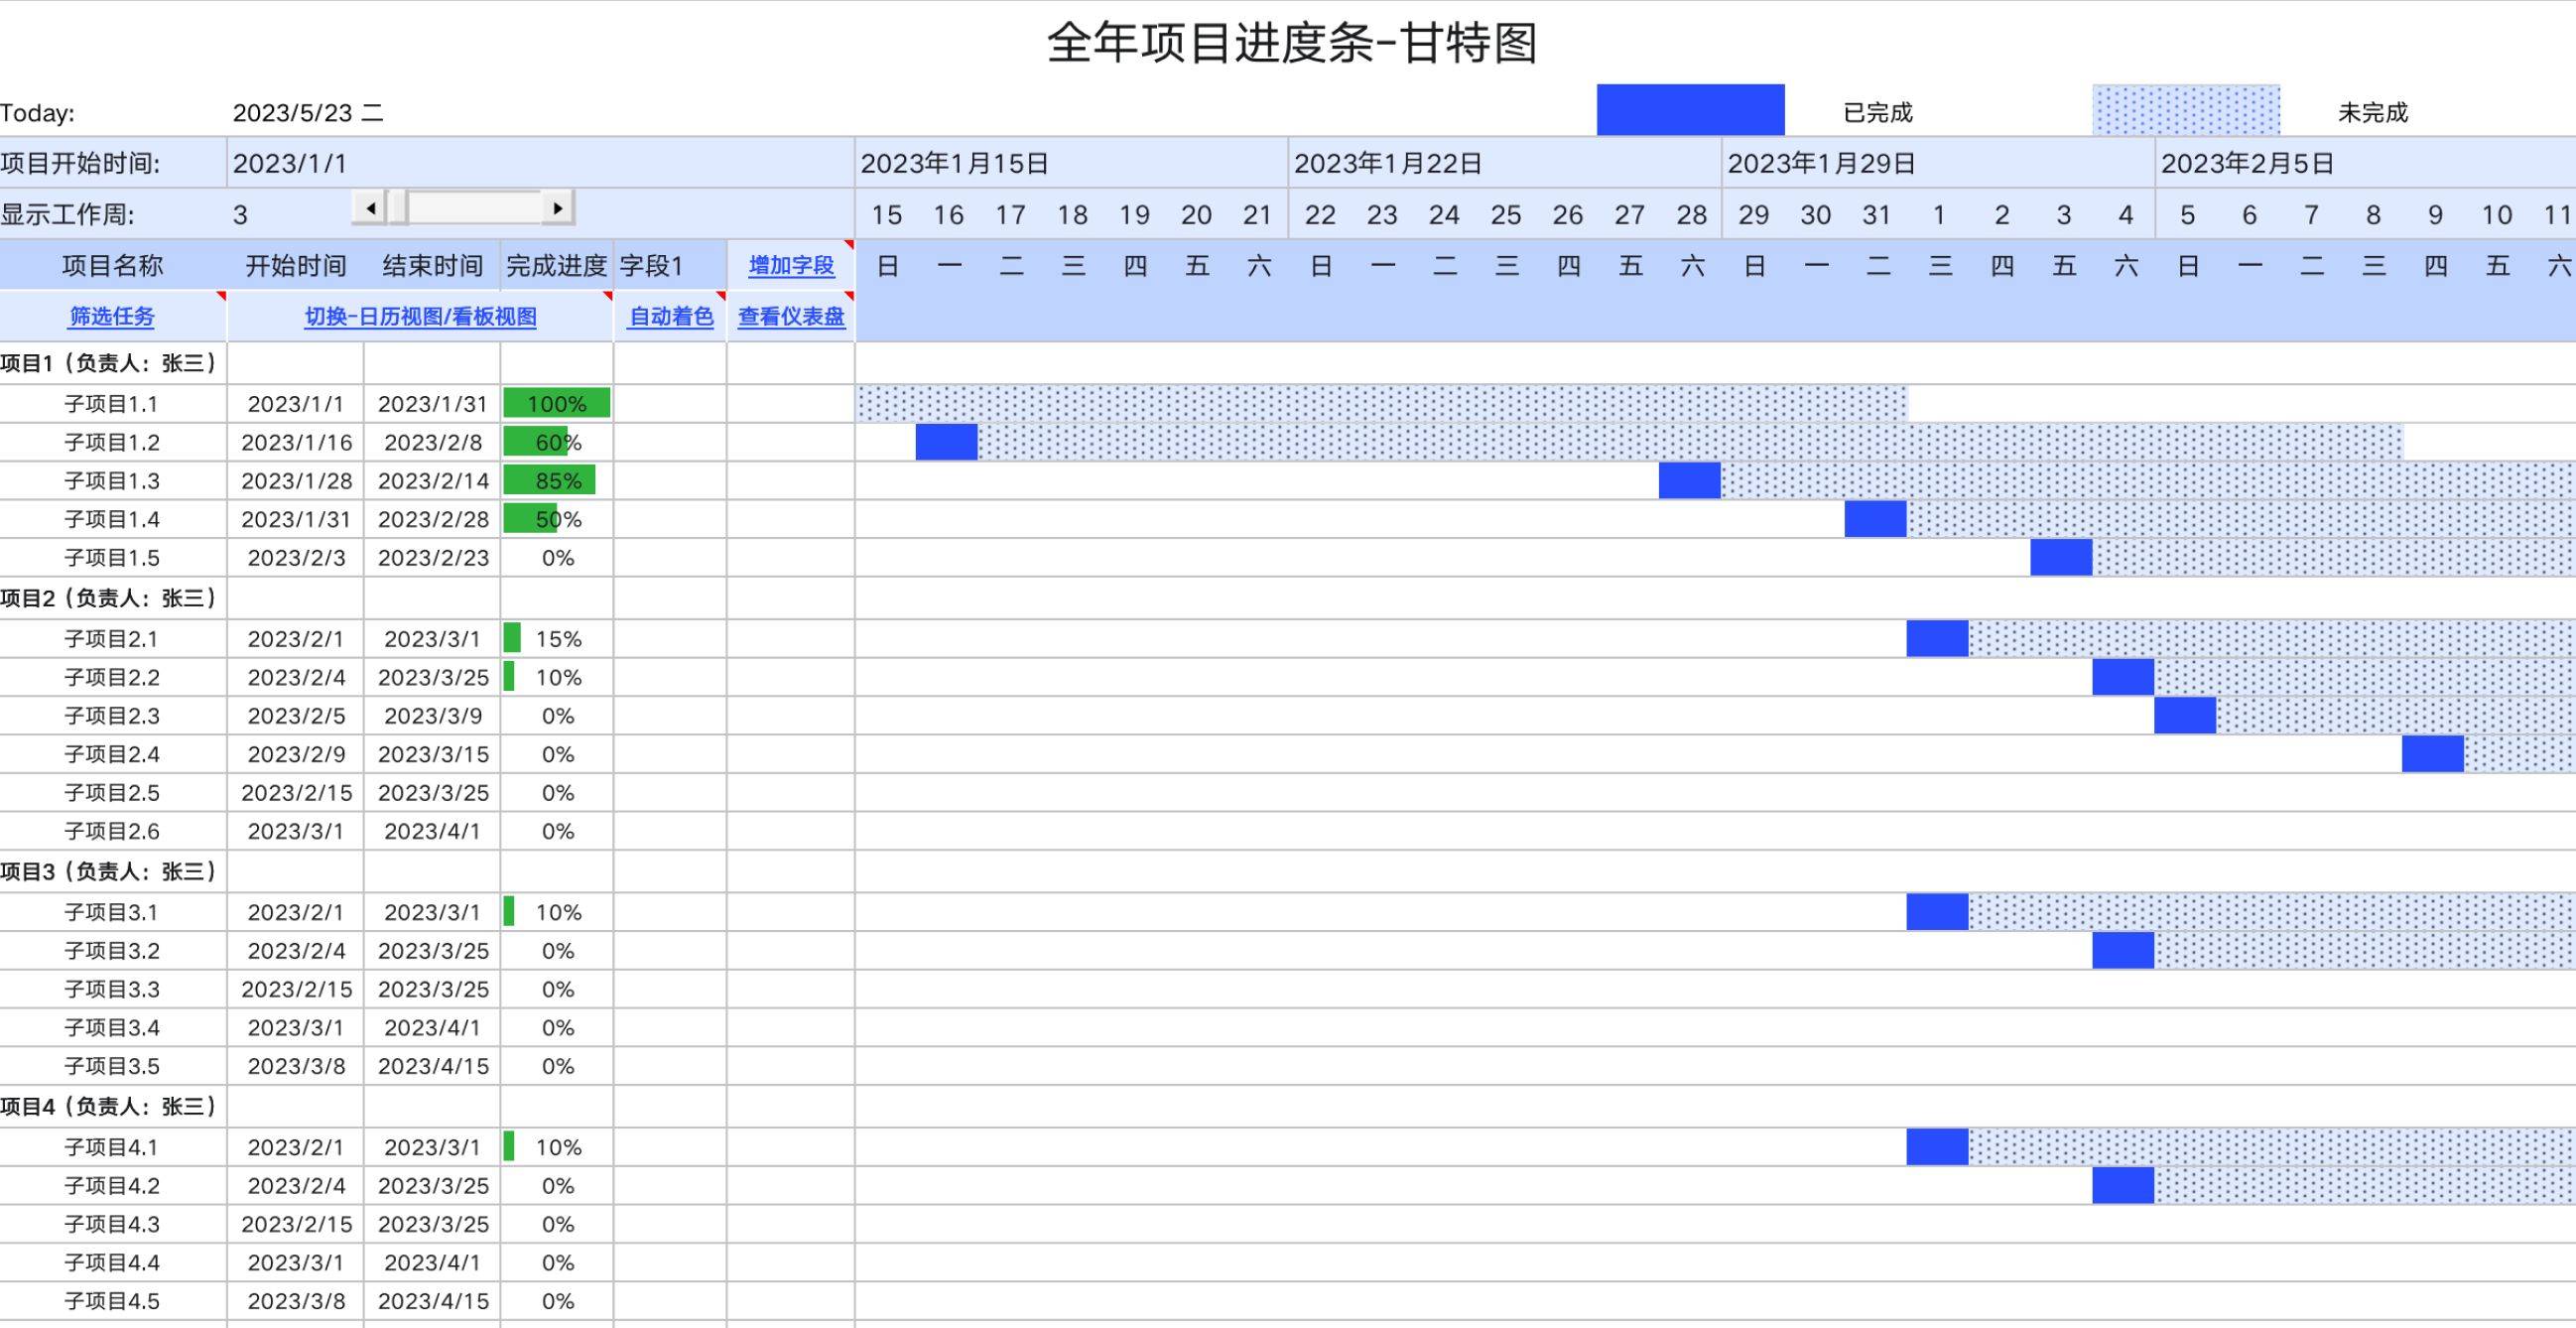
Task: Open the 筛选任务 filter link
Action: click(x=110, y=316)
